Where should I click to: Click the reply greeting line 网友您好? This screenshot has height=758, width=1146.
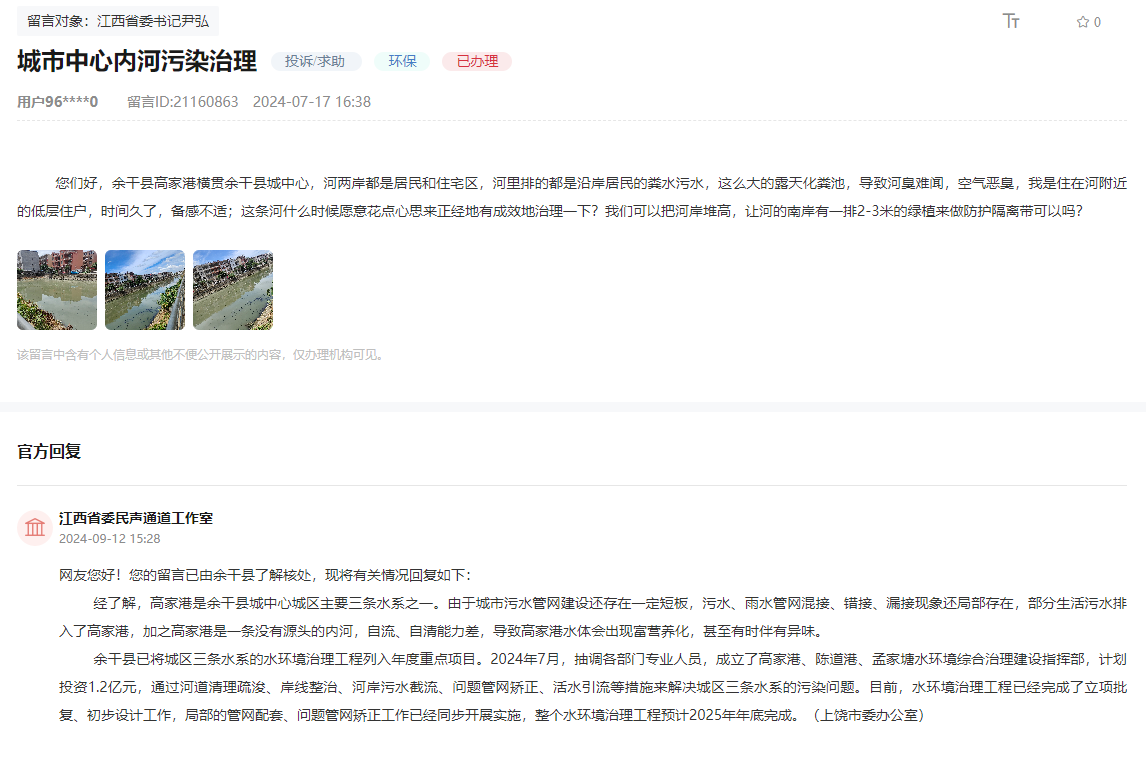coord(264,575)
